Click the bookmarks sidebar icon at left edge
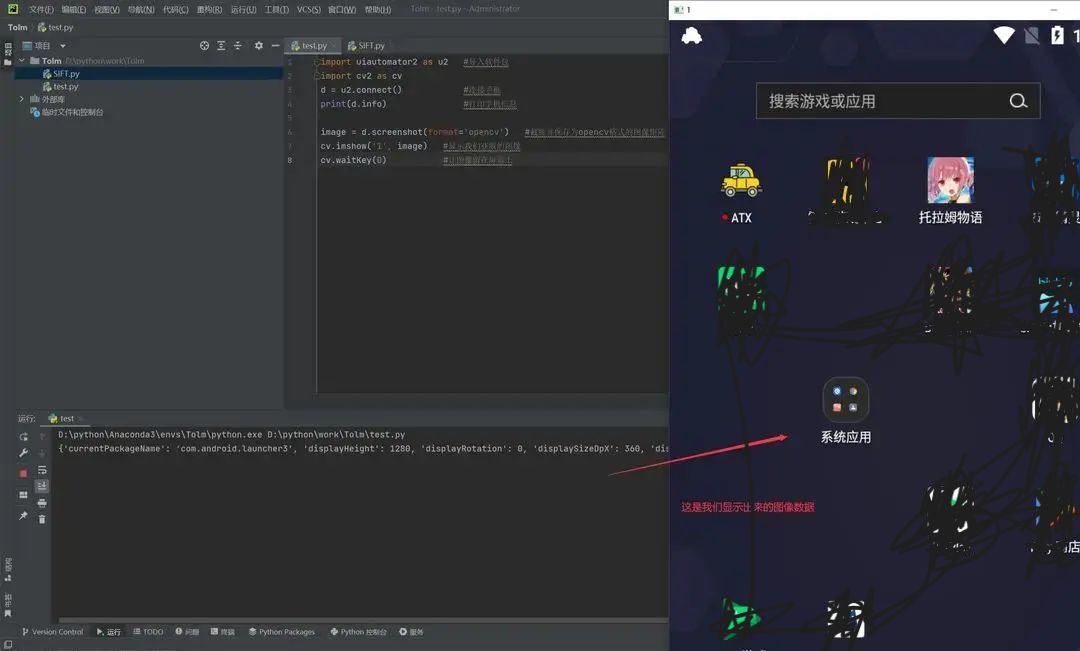Image resolution: width=1080 pixels, height=651 pixels. (8, 604)
